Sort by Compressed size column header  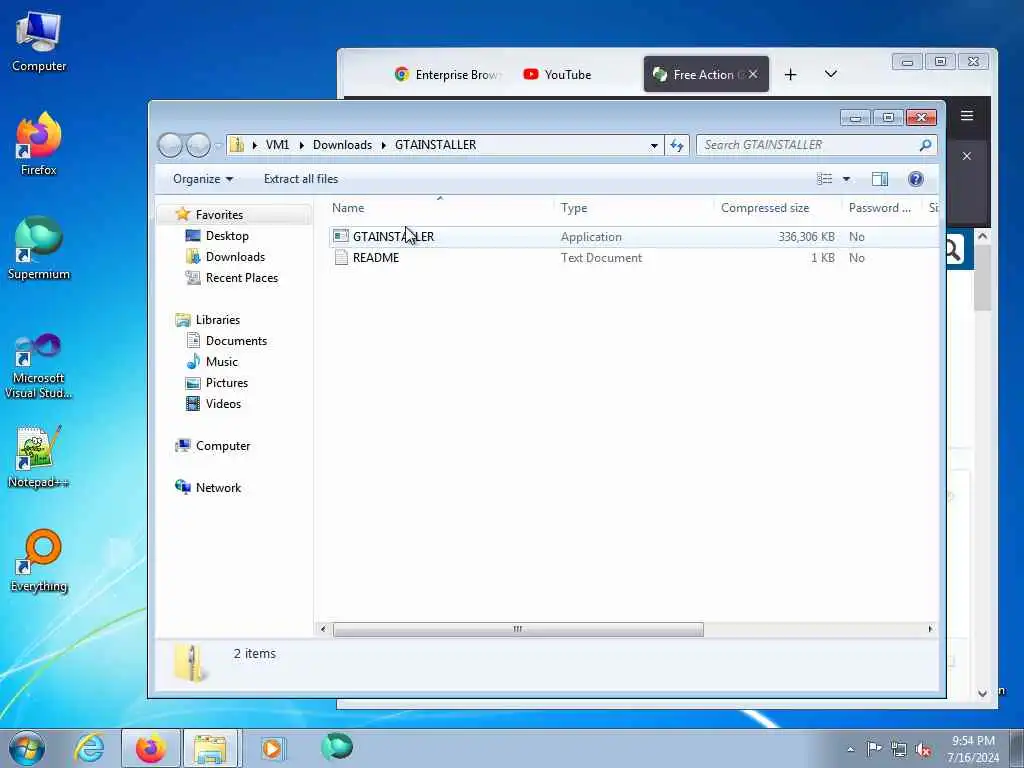777,208
